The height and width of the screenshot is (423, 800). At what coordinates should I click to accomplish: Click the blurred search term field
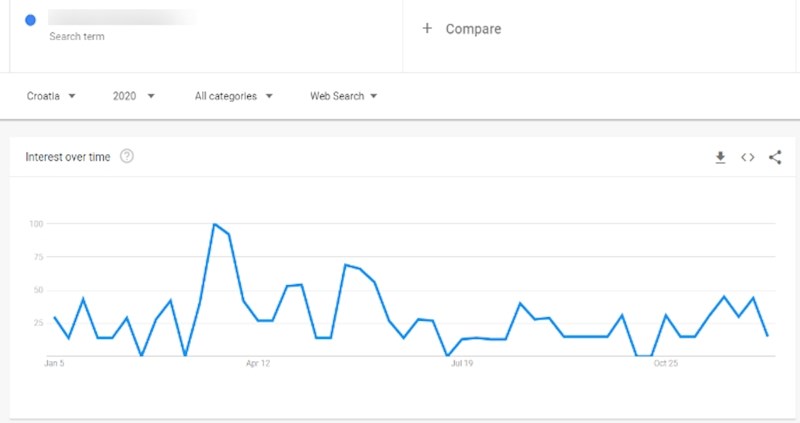click(x=122, y=17)
